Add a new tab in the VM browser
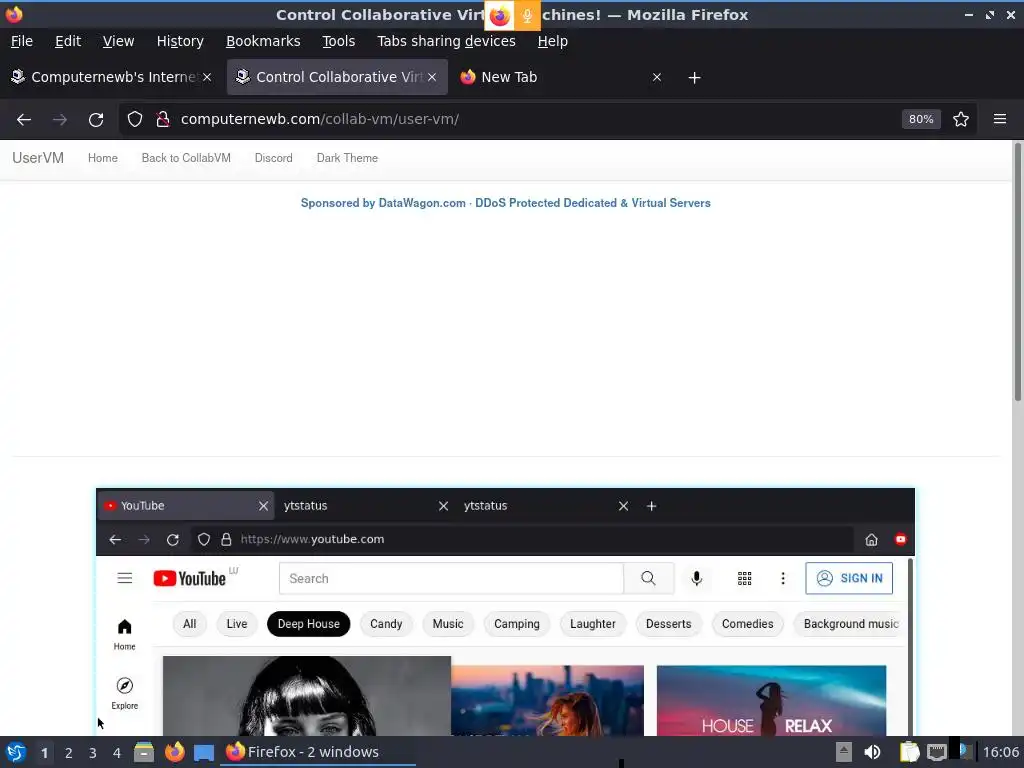 (651, 506)
